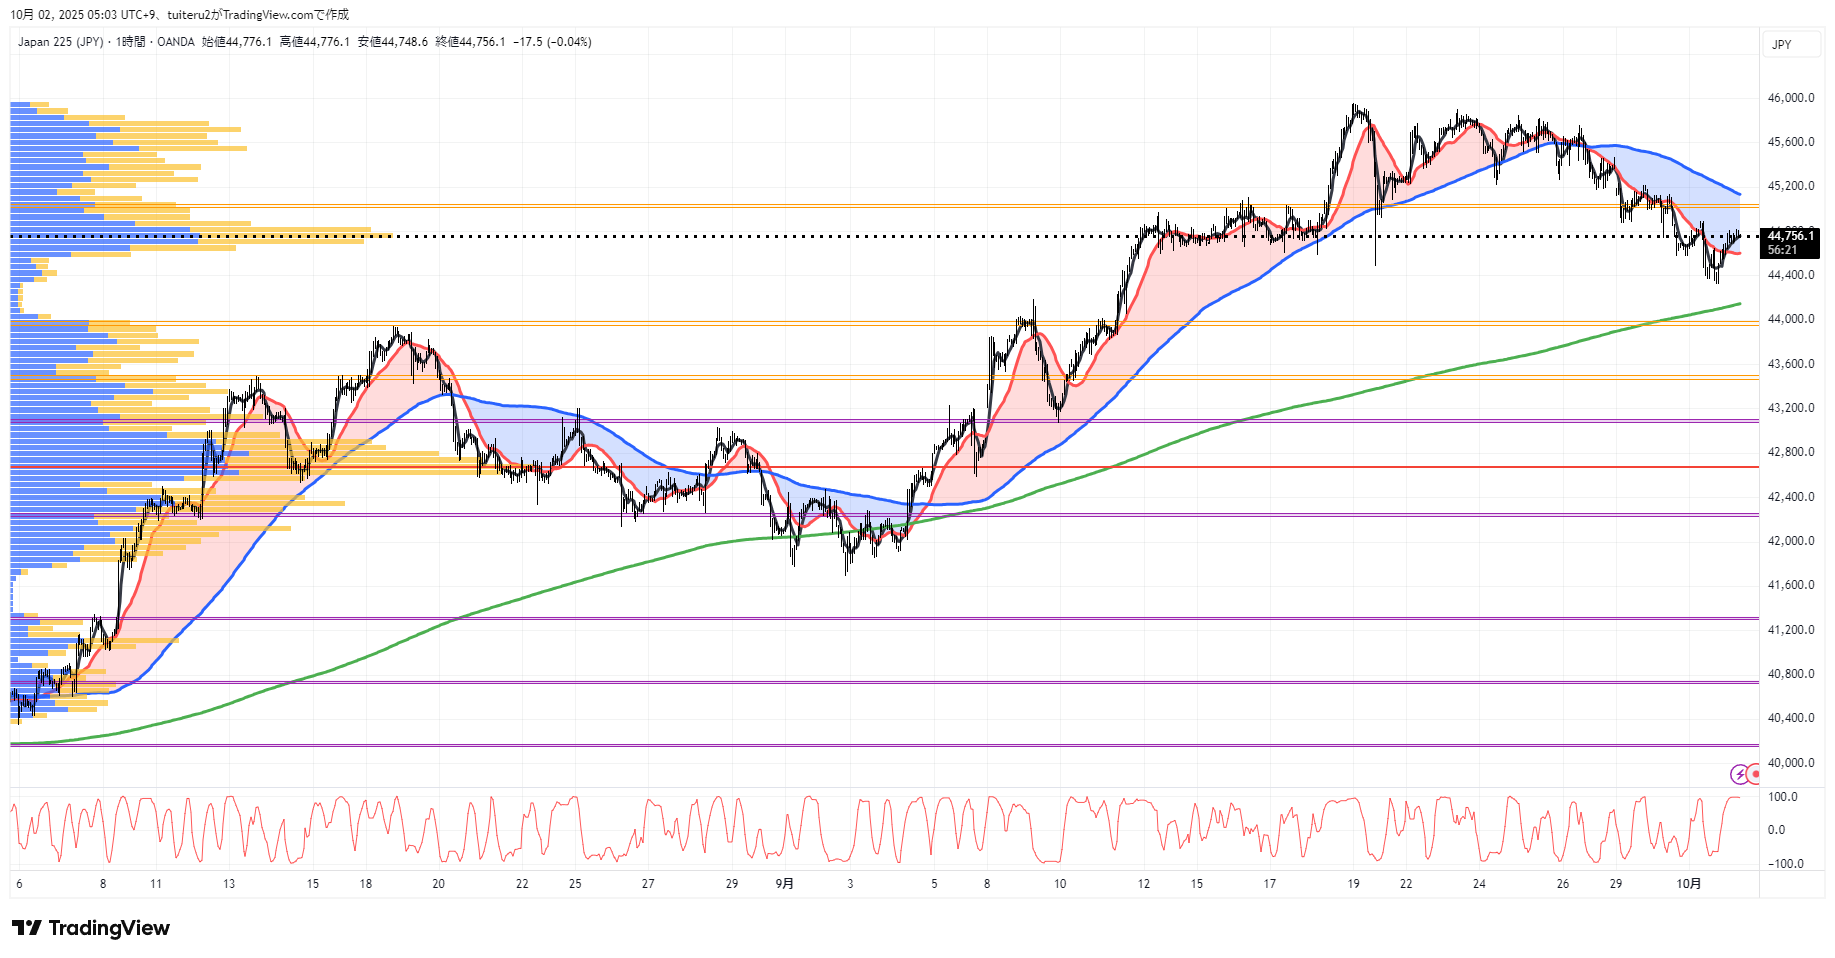
Task: Click the 9月 marker on time axis
Action: pyautogui.click(x=785, y=884)
